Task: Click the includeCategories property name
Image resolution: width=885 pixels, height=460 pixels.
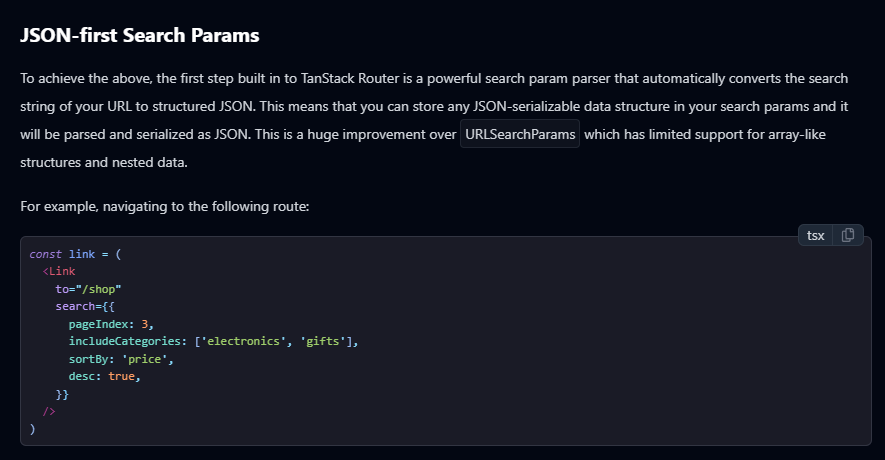Action: pos(125,341)
